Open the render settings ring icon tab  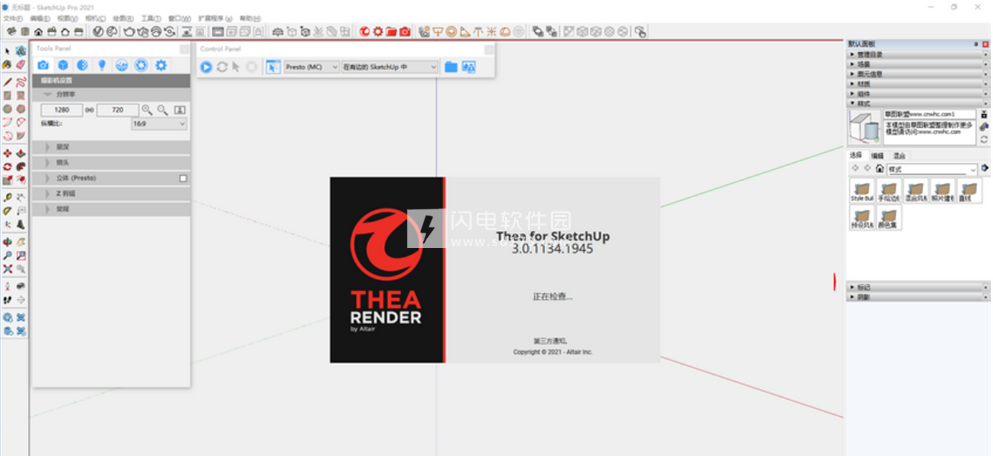[x=141, y=65]
